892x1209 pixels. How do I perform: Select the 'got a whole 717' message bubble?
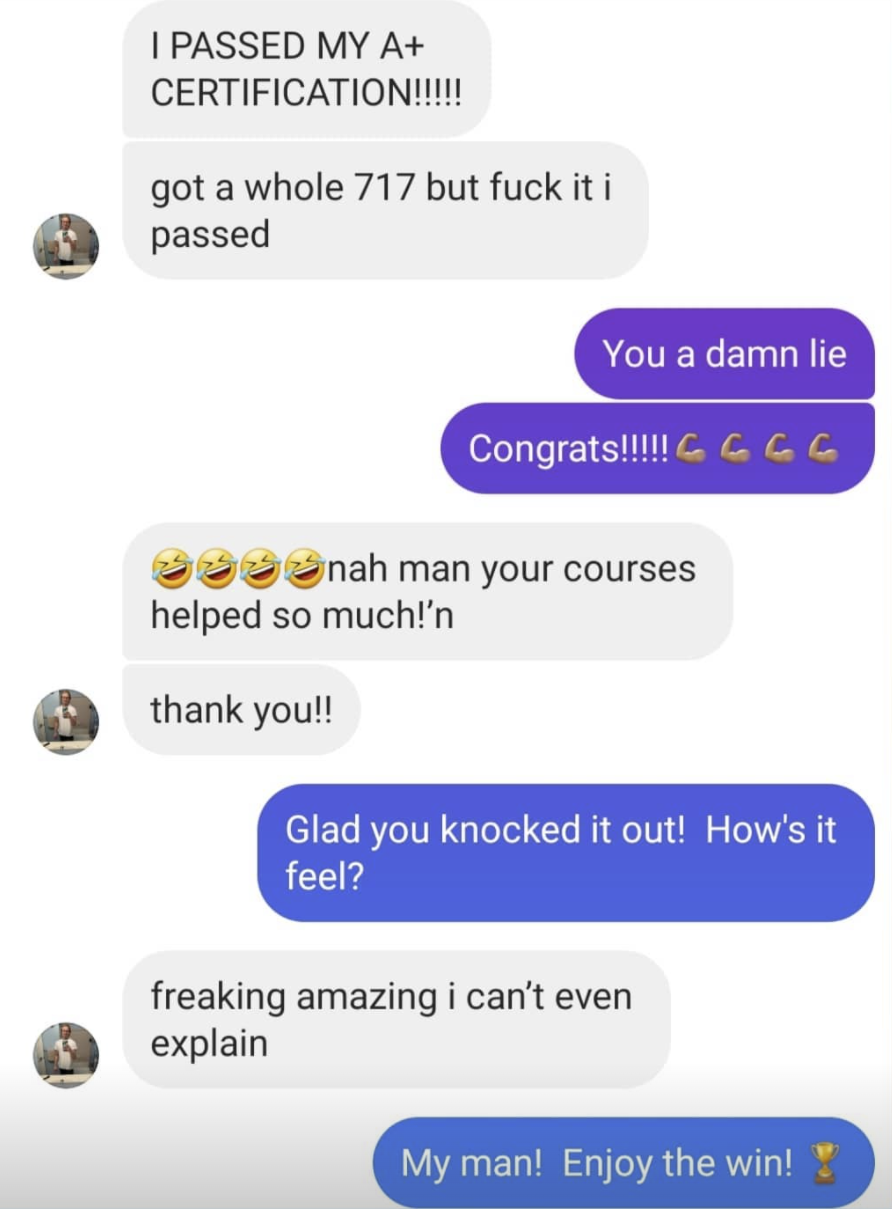click(x=385, y=211)
